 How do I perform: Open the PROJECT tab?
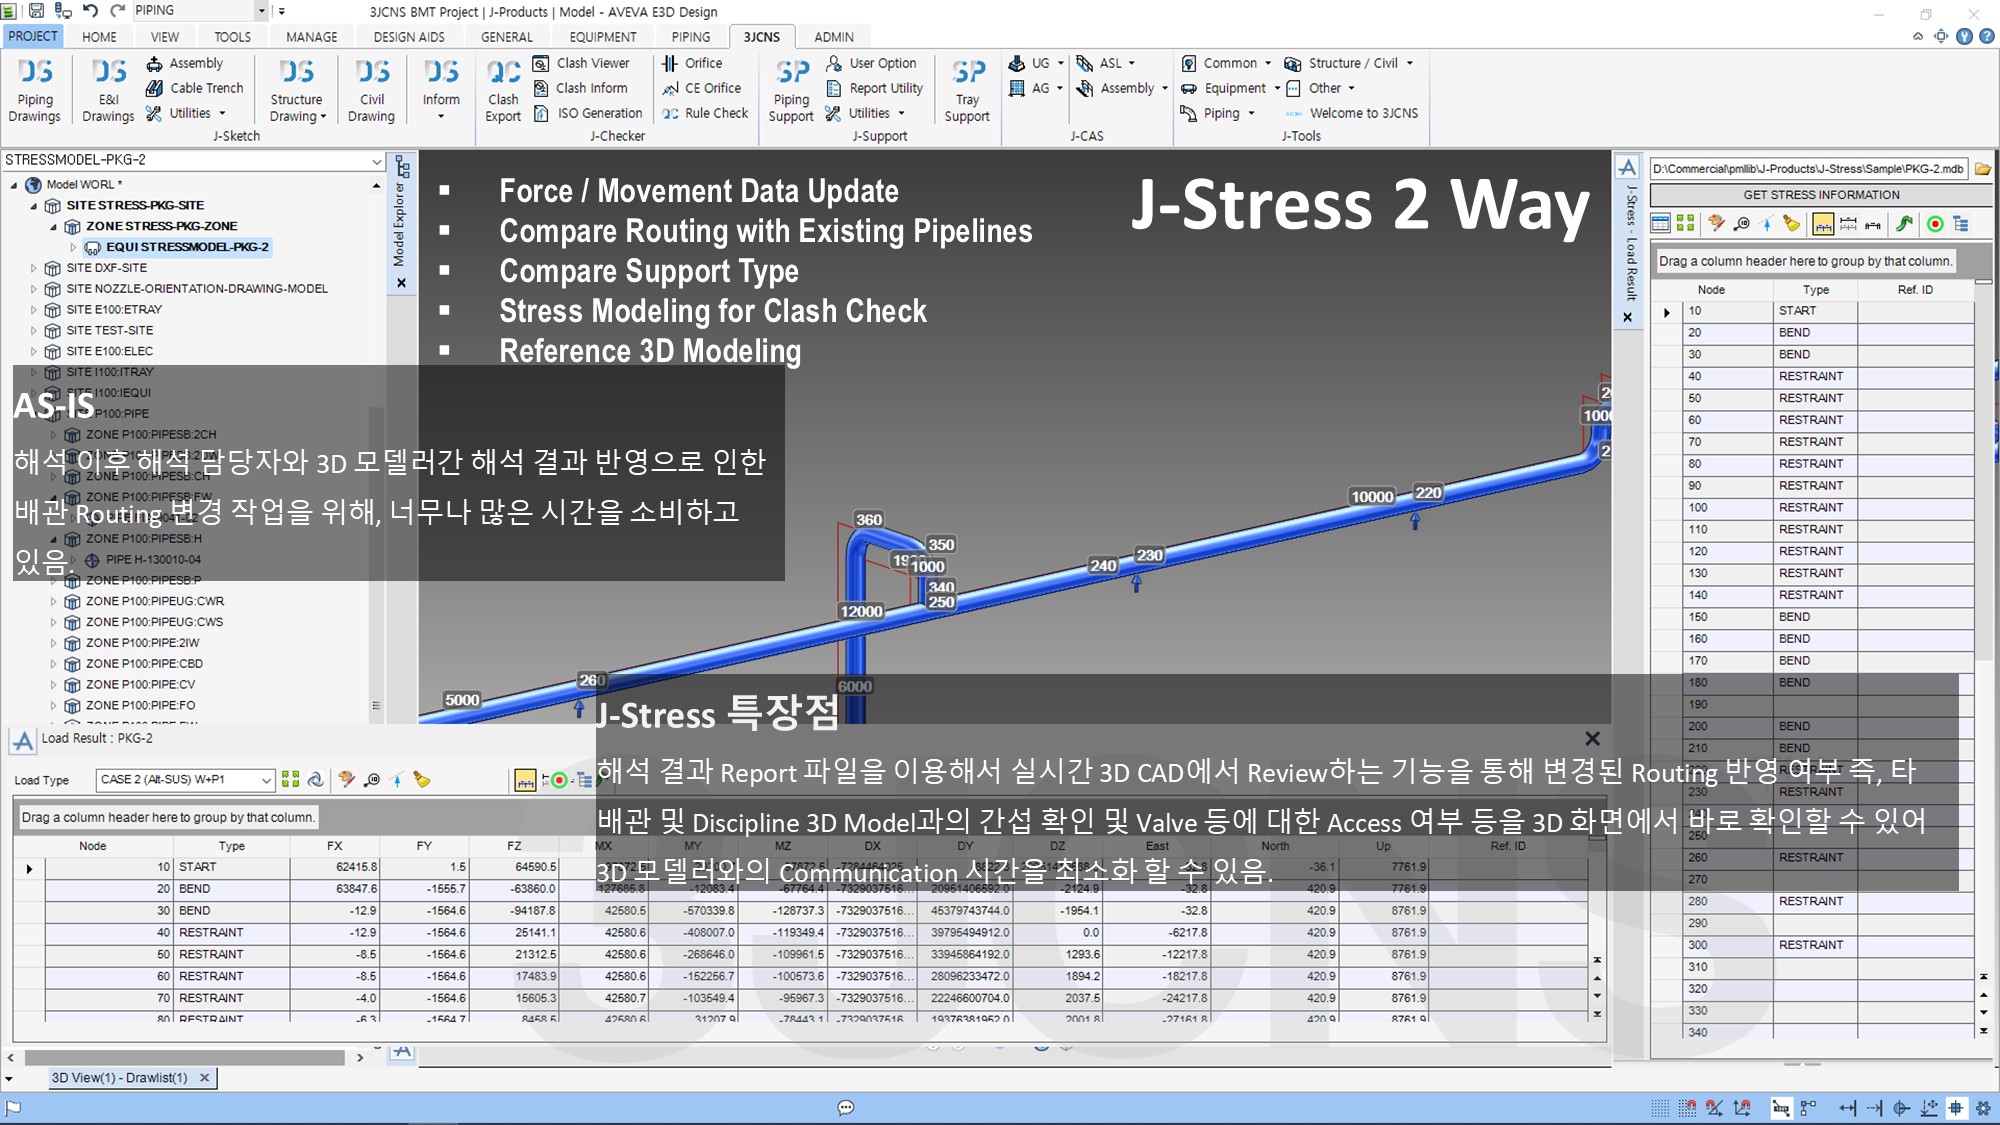click(x=33, y=36)
